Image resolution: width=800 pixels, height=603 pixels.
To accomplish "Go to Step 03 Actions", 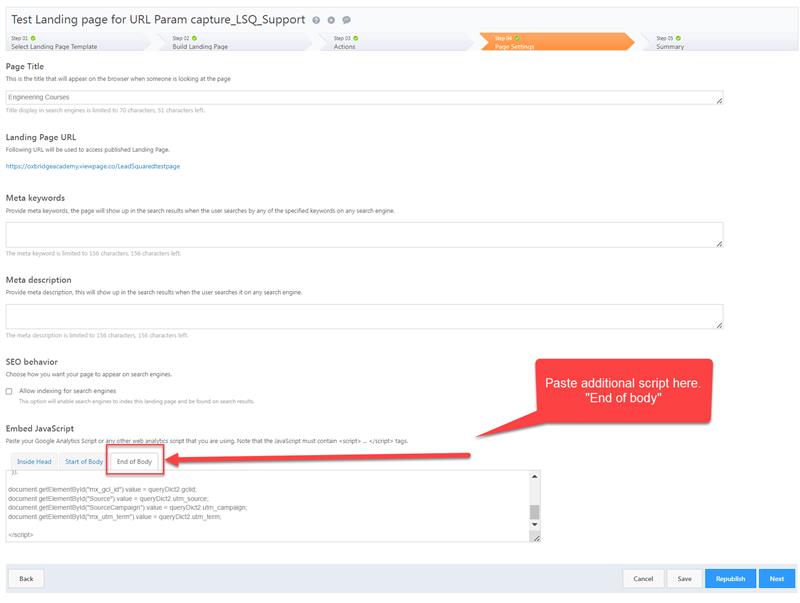I will [x=398, y=42].
